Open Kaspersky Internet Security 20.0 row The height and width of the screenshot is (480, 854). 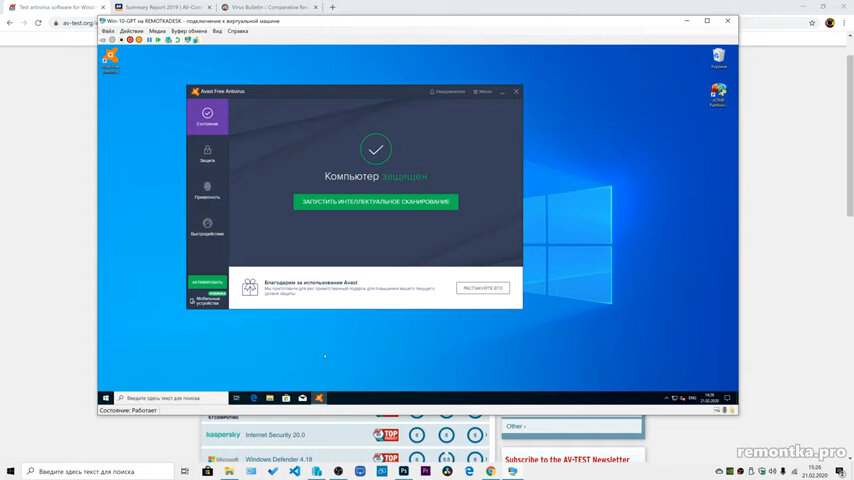(347, 435)
